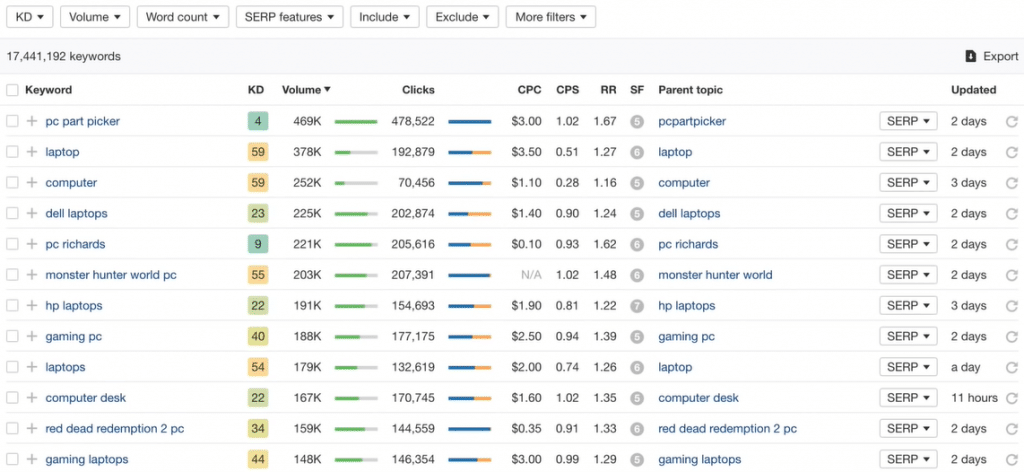Click SF badge in 'laptops' keyword row

point(637,367)
